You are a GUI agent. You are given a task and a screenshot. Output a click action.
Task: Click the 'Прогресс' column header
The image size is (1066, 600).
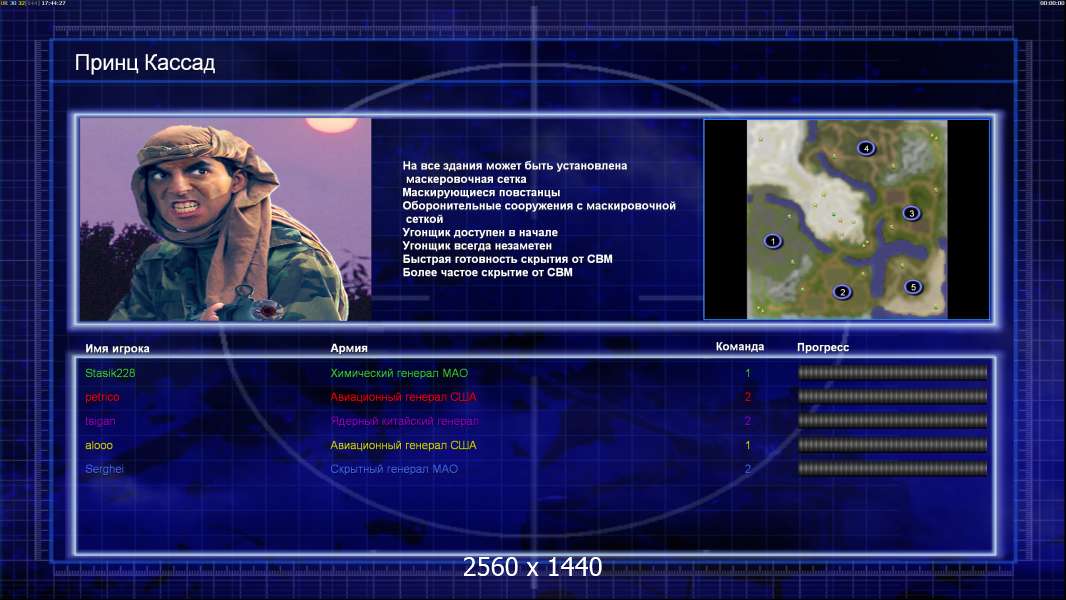click(x=823, y=347)
